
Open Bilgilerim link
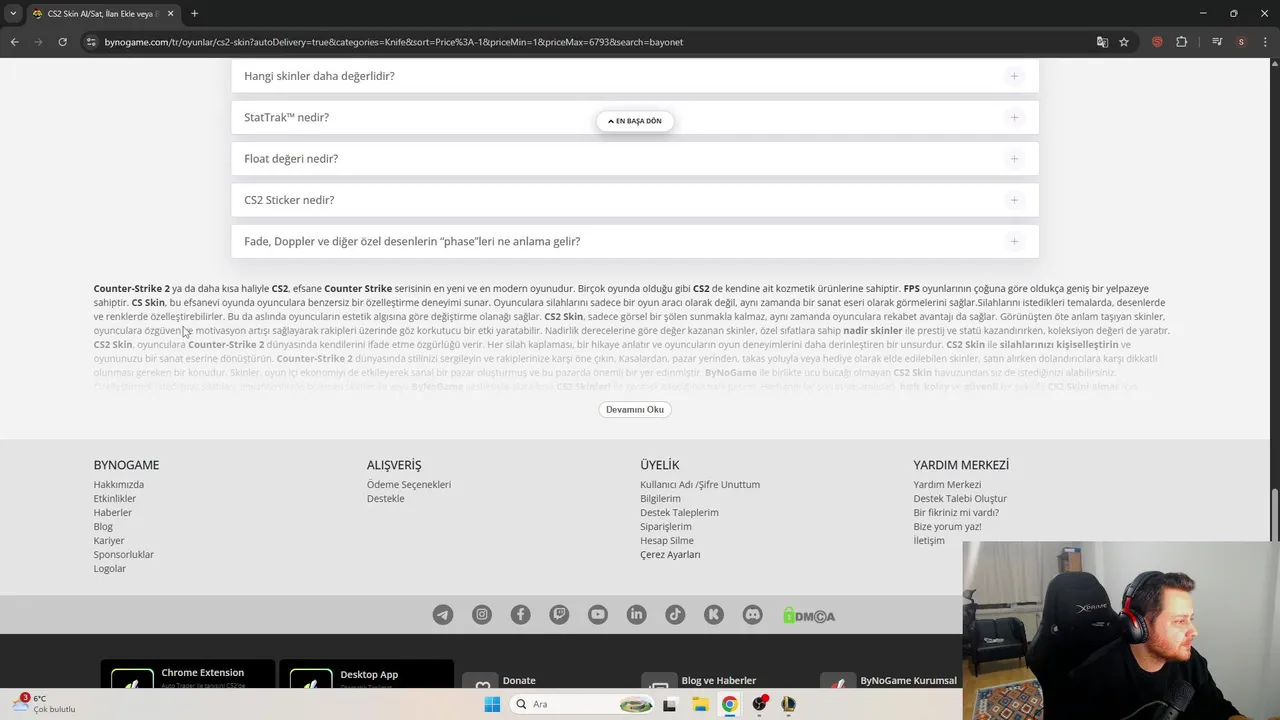tap(660, 498)
